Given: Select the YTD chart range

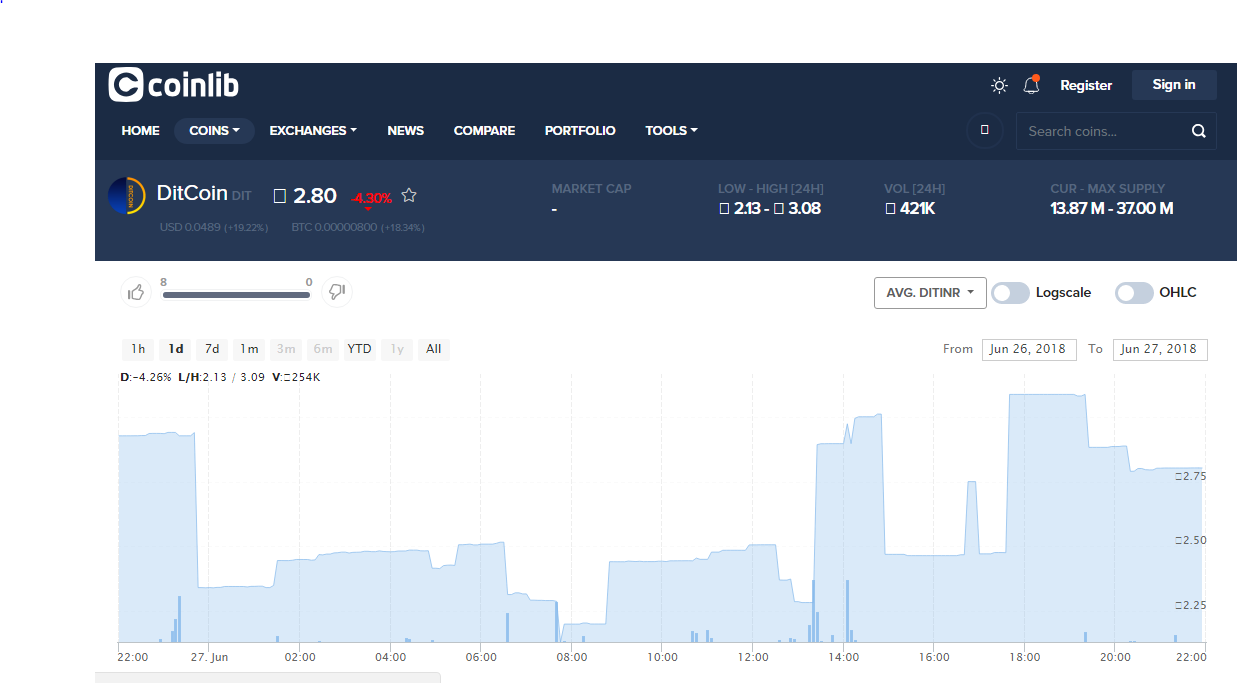Looking at the screenshot, I should click(x=359, y=349).
